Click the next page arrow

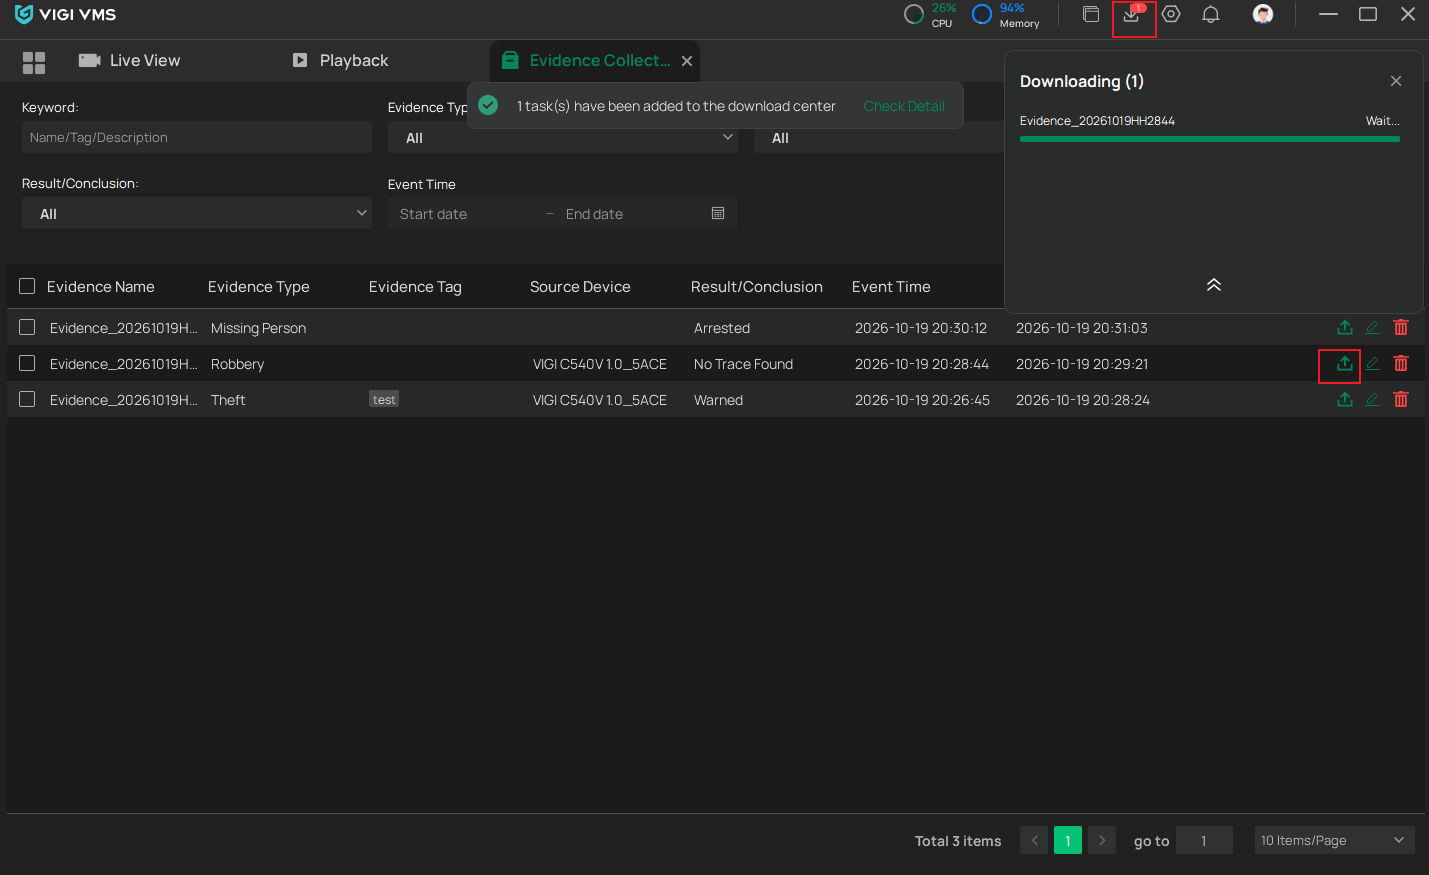pos(1102,840)
